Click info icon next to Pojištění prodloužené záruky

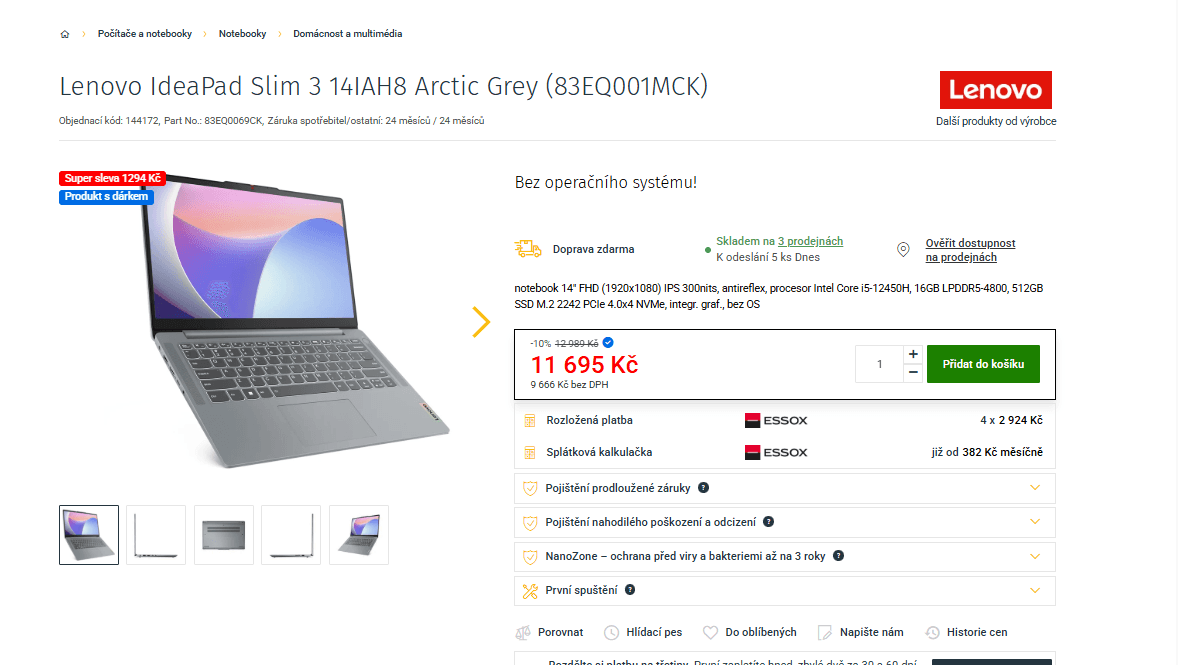click(x=703, y=488)
